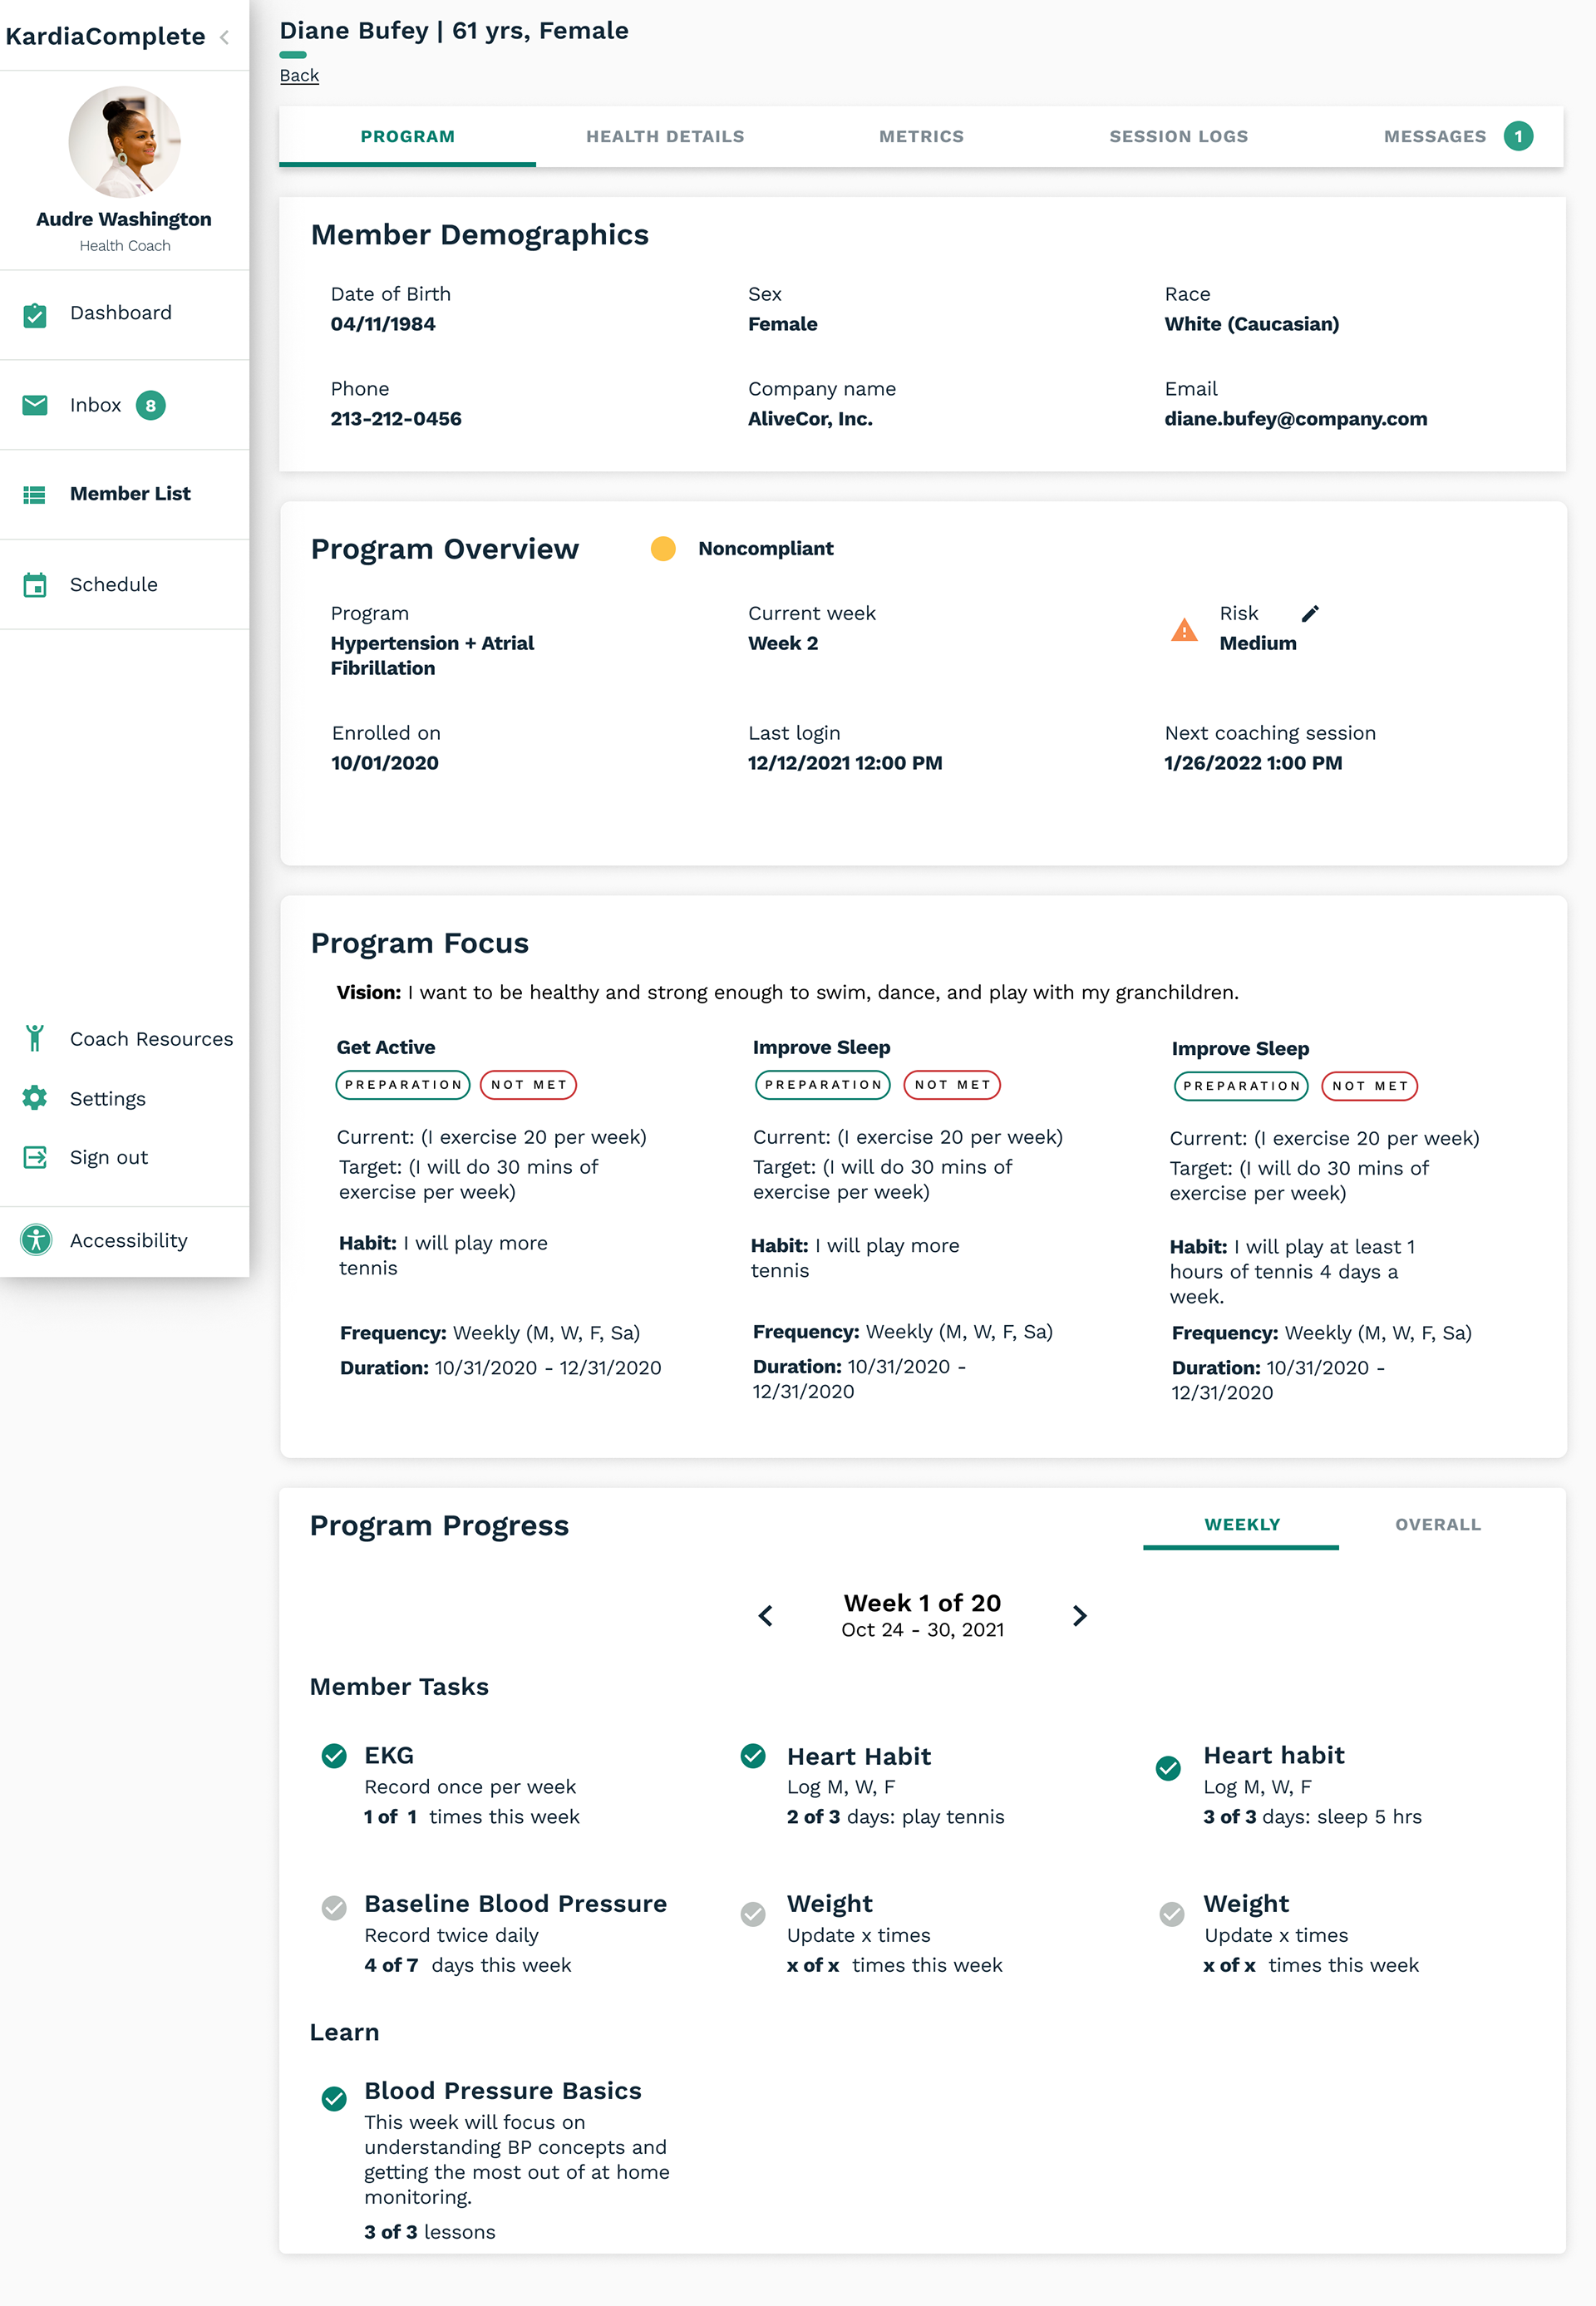Click the Sign out icon
Image resolution: width=1596 pixels, height=2306 pixels.
(35, 1158)
